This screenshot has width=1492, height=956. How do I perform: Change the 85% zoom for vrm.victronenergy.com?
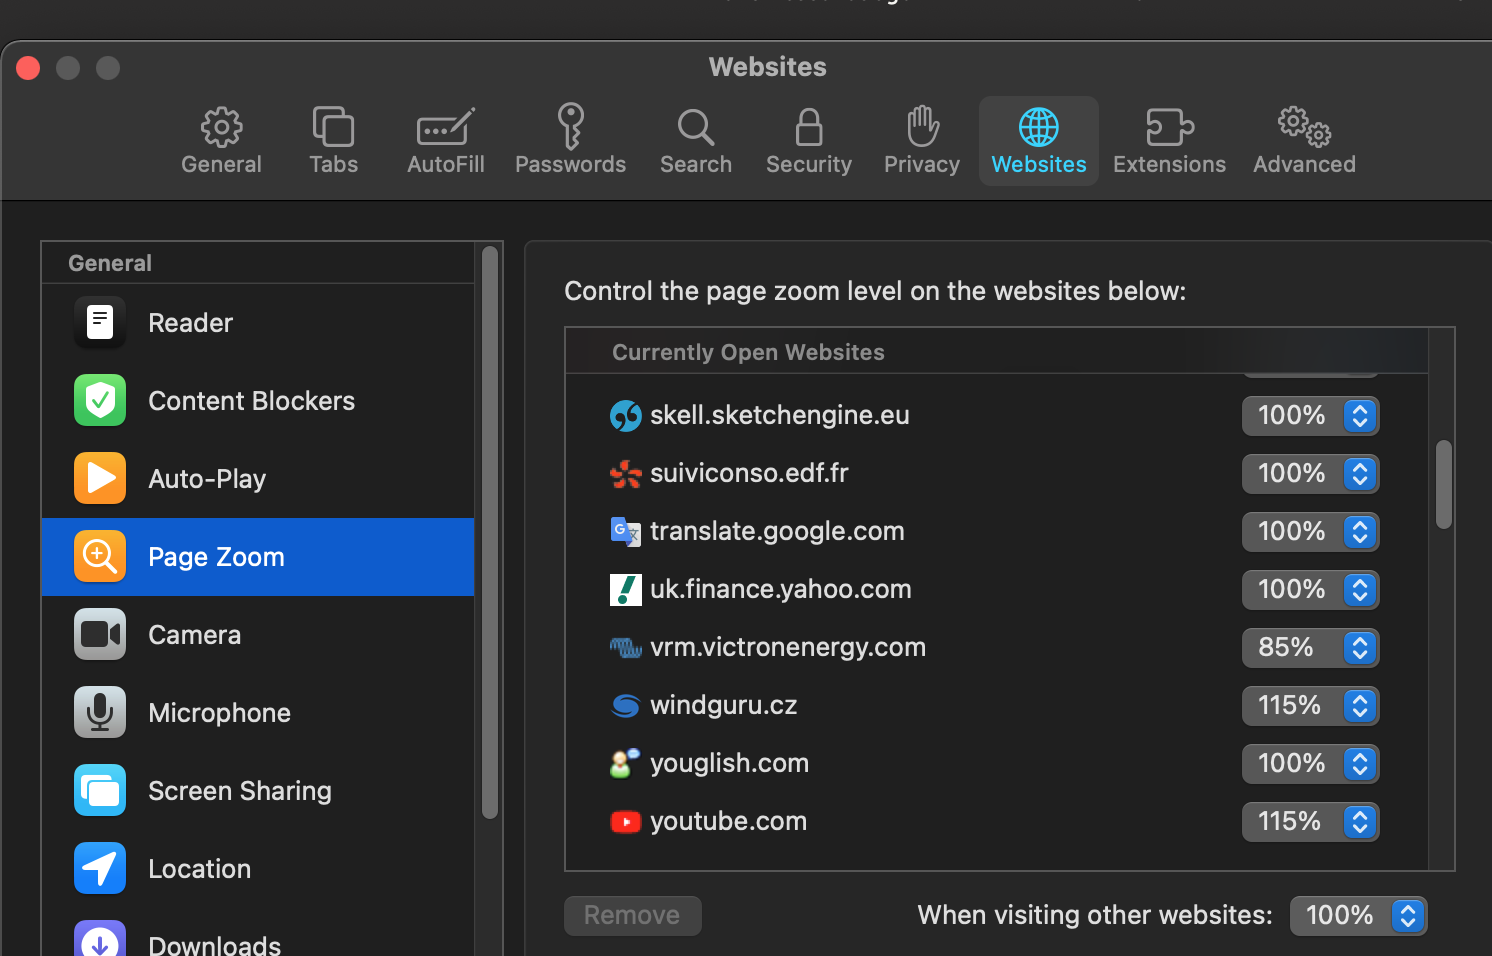click(1310, 648)
